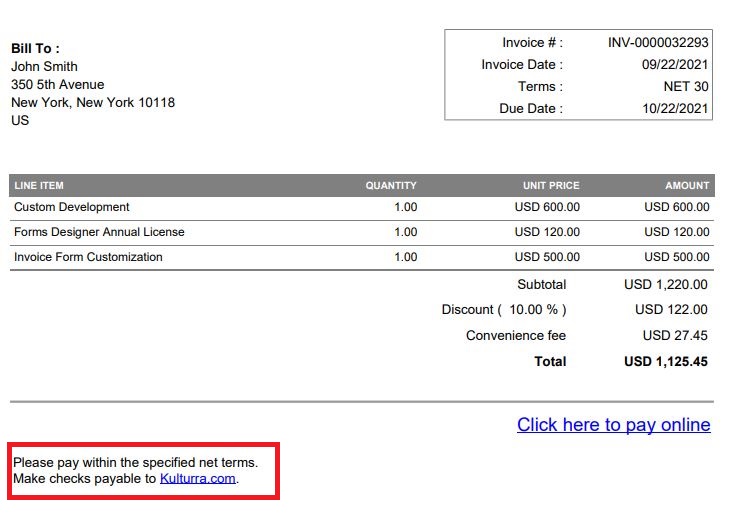Click the 'Bill To :' heading
Screen dimensions: 732x517
click(36, 48)
